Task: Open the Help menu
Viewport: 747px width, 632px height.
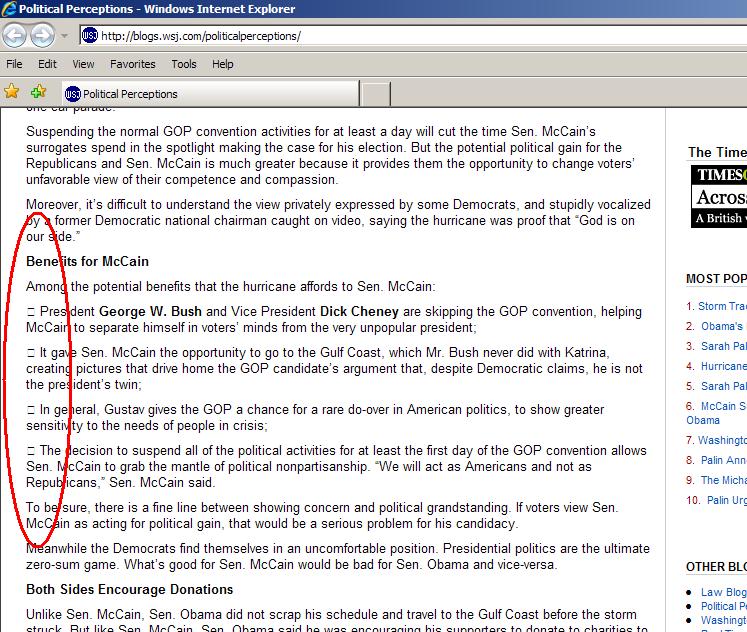Action: tap(222, 64)
